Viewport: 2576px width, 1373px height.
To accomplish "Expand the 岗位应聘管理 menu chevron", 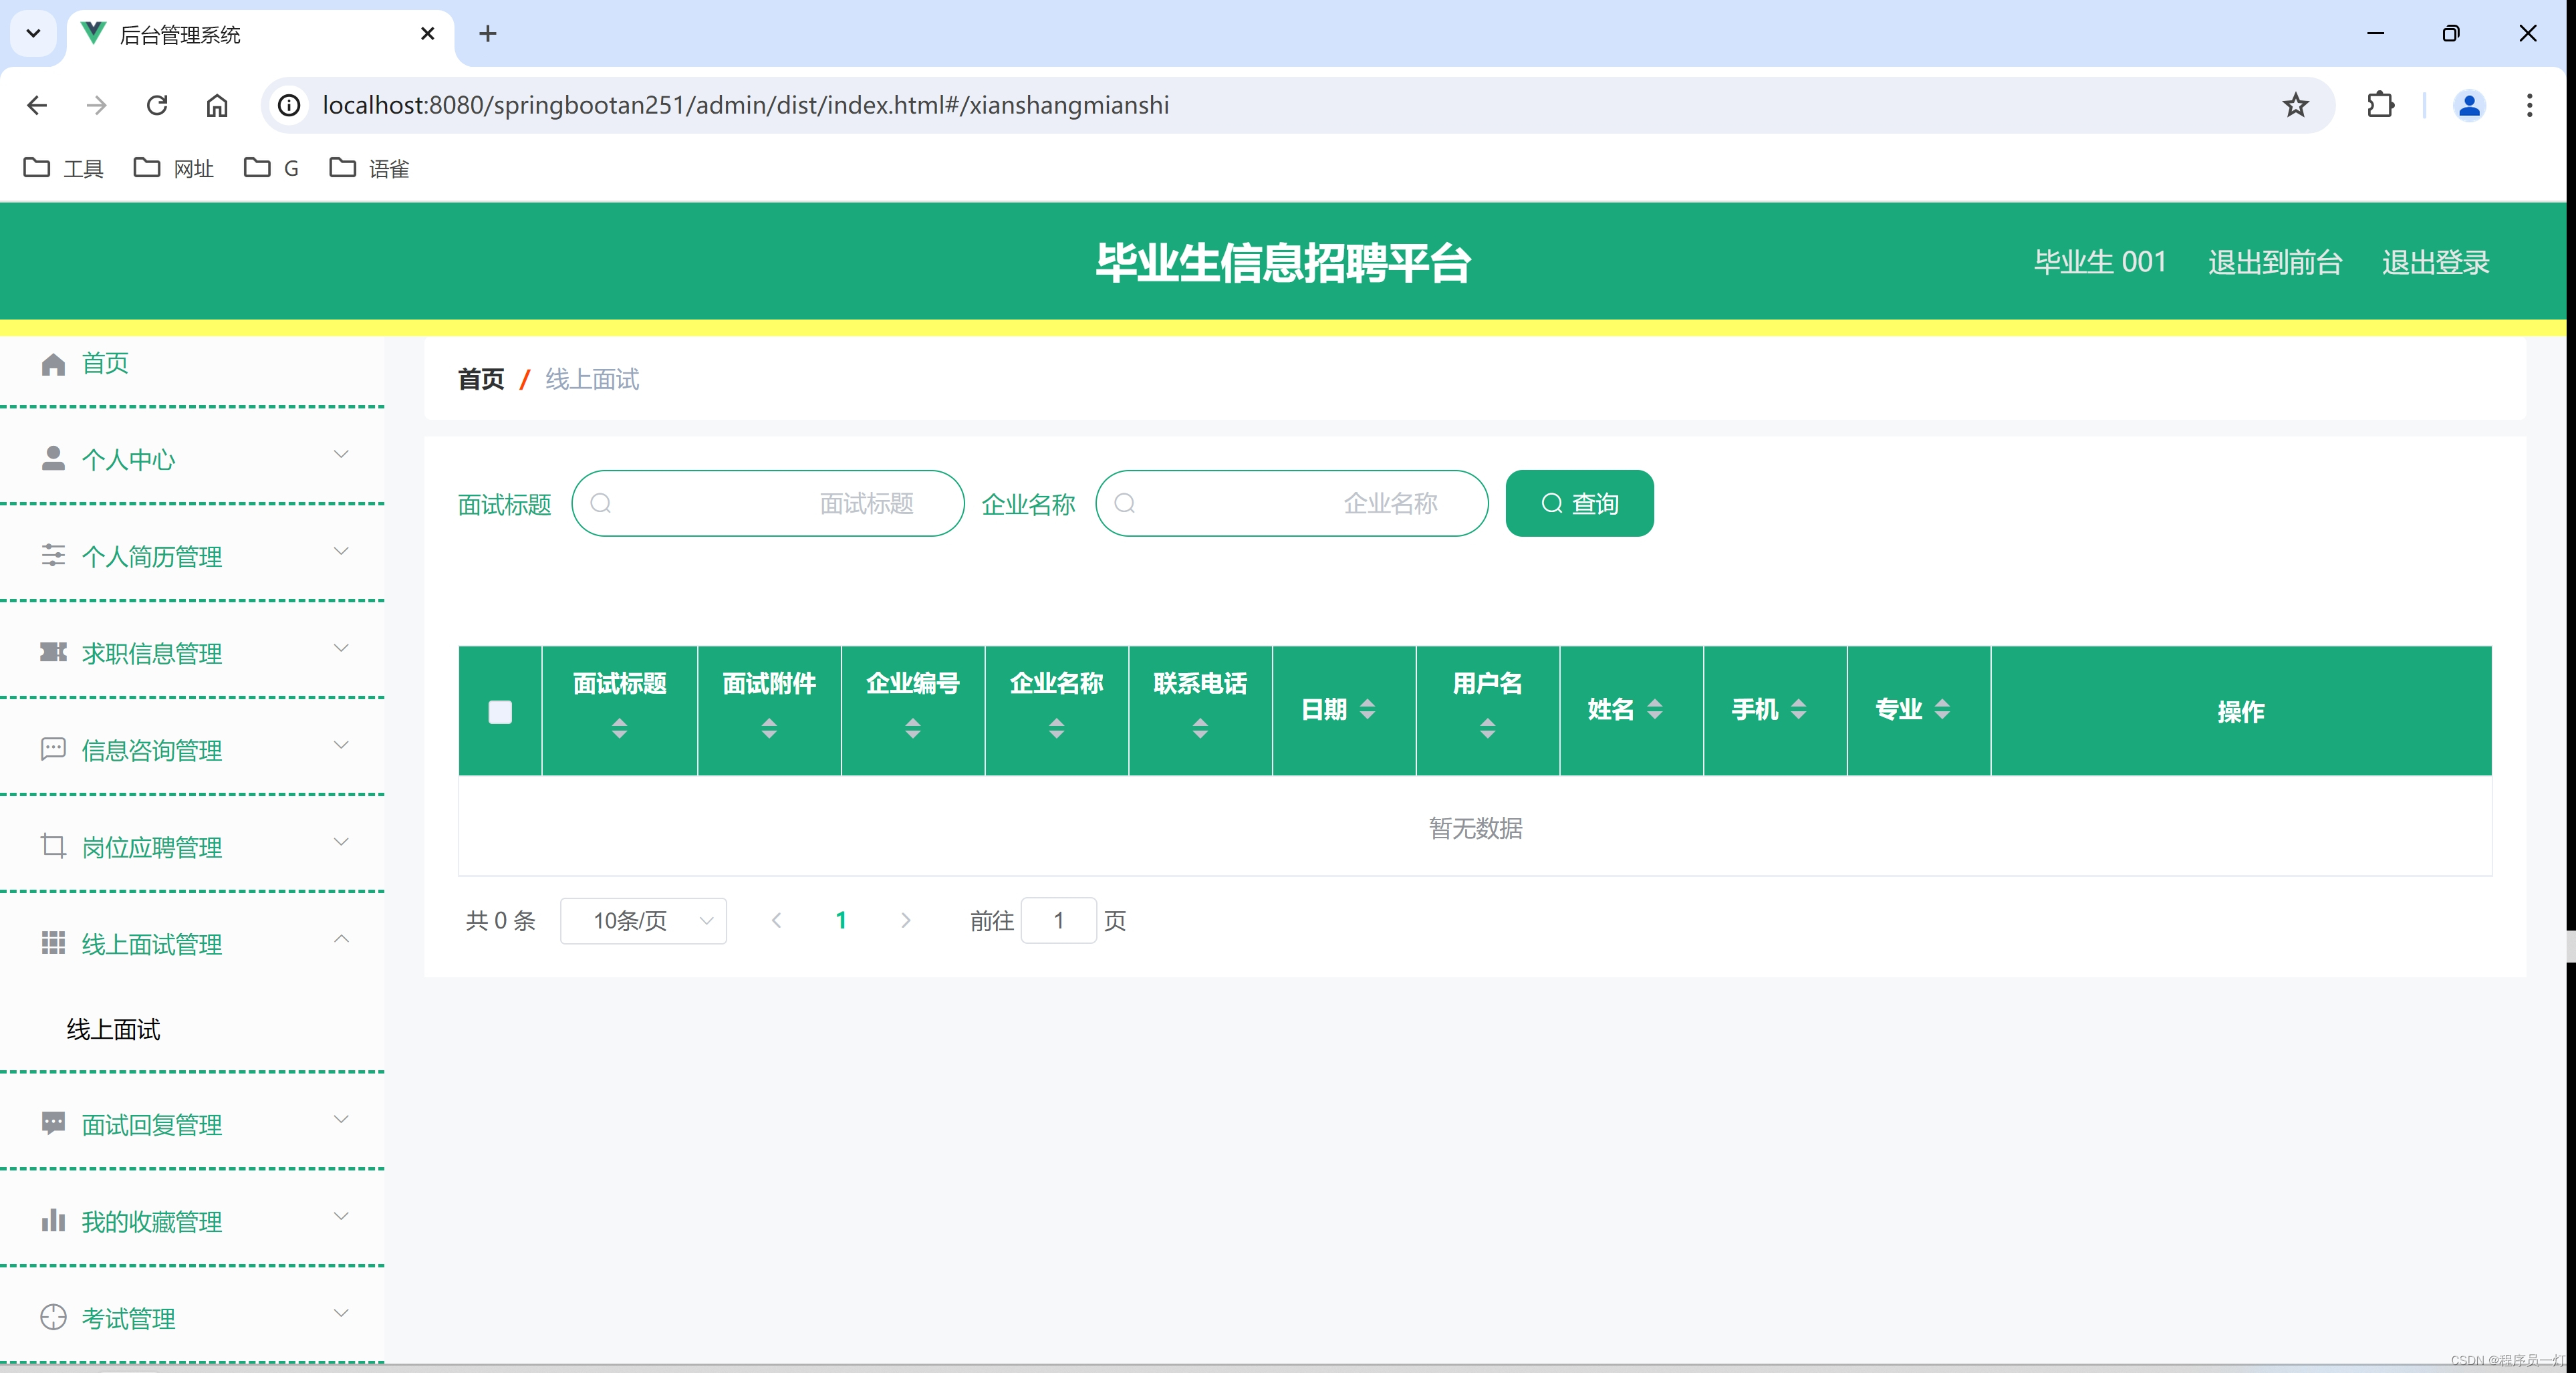I will [x=341, y=842].
